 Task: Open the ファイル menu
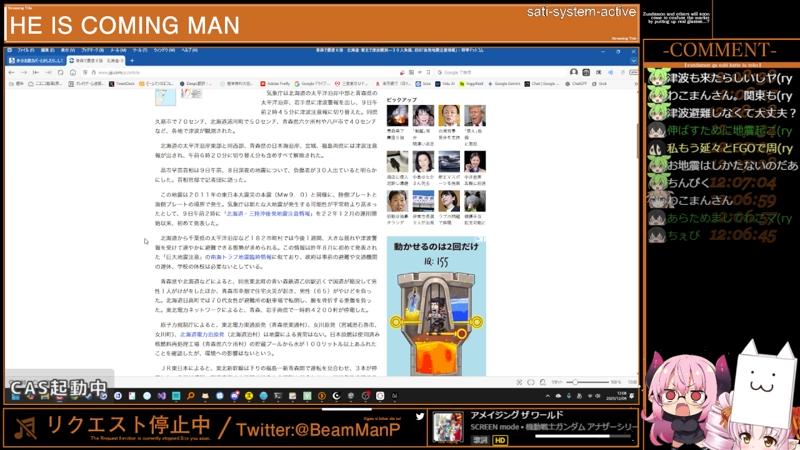(26, 51)
